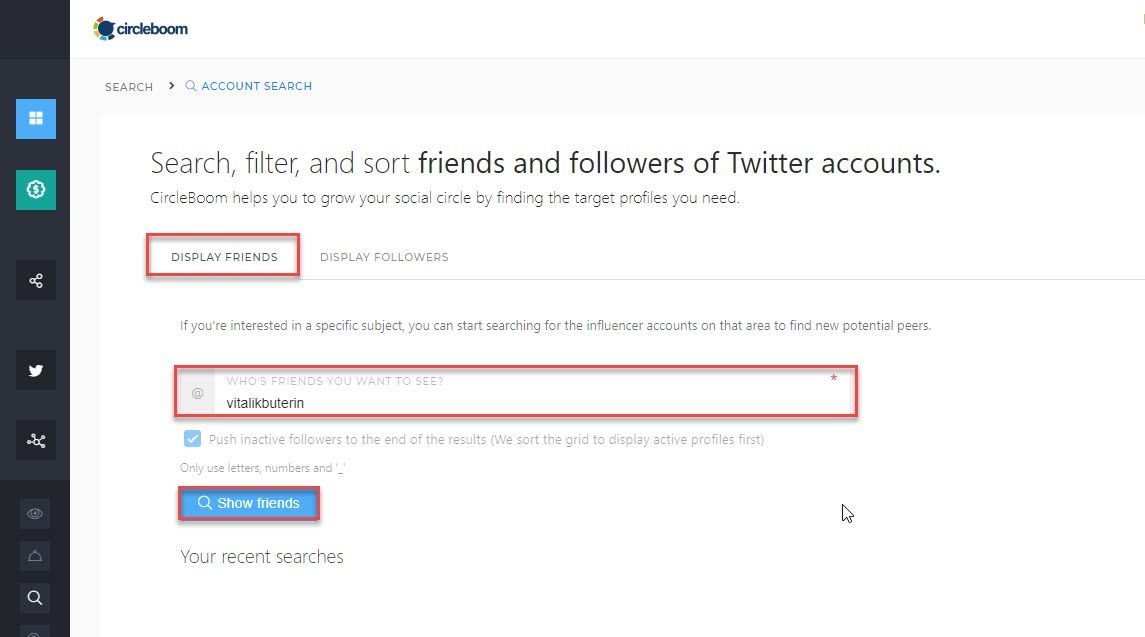Image resolution: width=1145 pixels, height=637 pixels.
Task: Click the connections nodes icon in sidebar
Action: [x=35, y=440]
